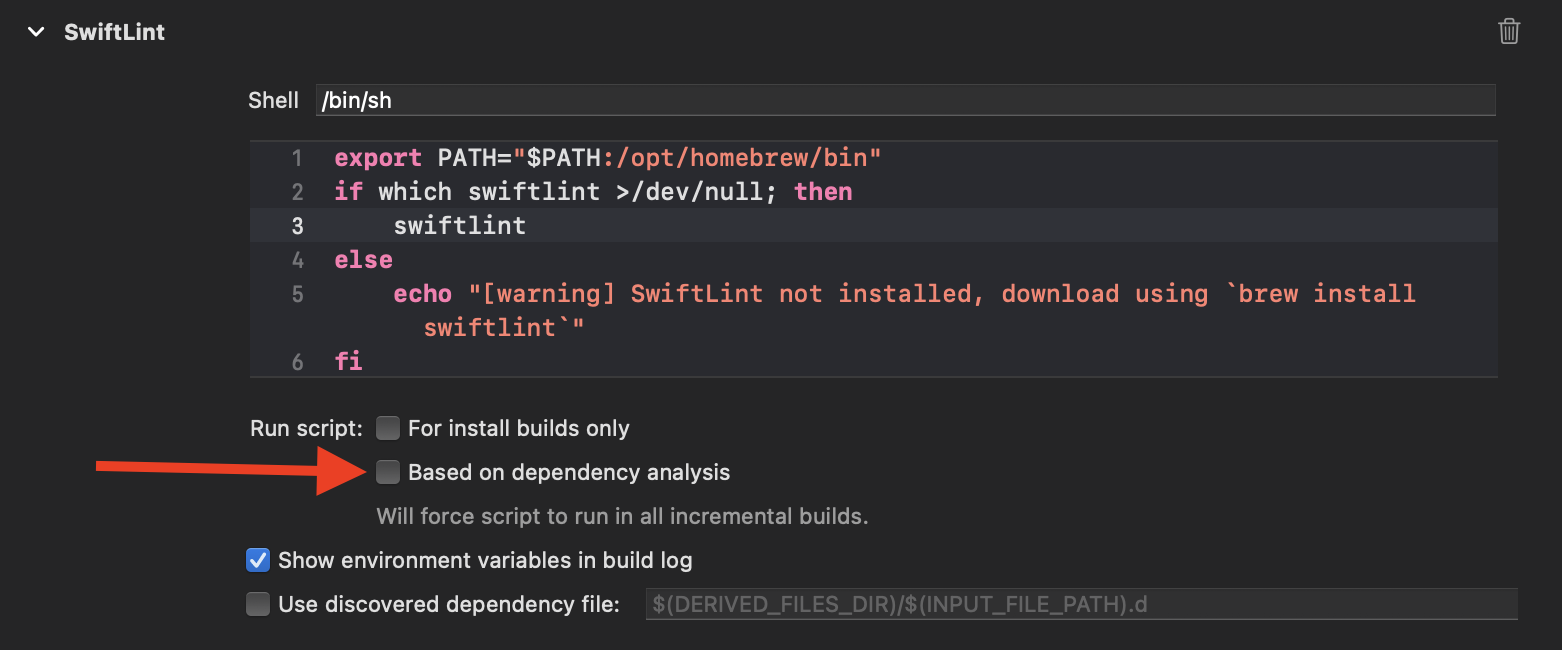Viewport: 1562px width, 650px height.
Task: Enable Use discovered dependency file checkbox
Action: pos(258,604)
